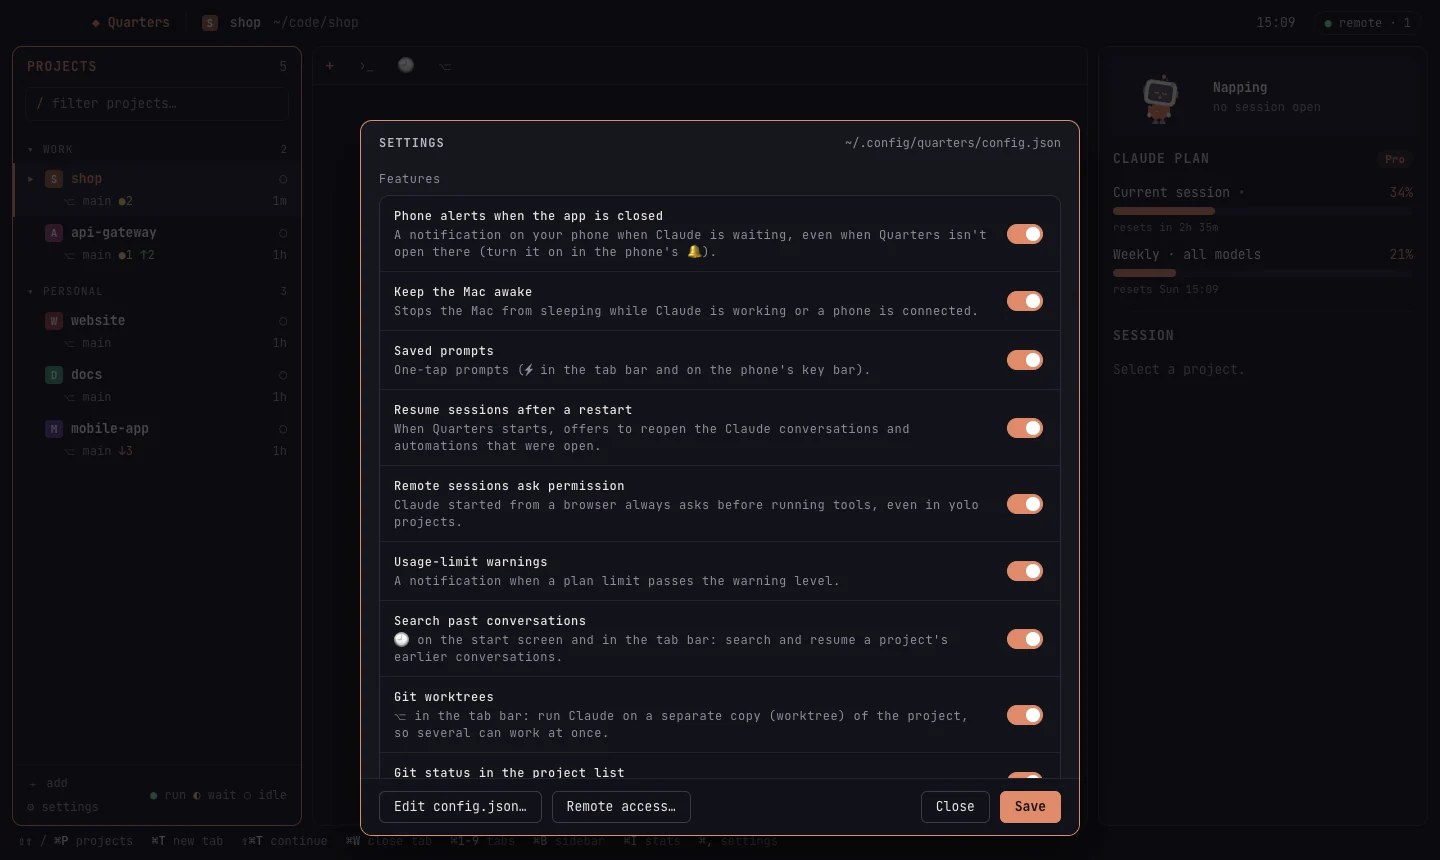1440x860 pixels.
Task: Click the worktree branch icon in tab bar
Action: [x=445, y=66]
